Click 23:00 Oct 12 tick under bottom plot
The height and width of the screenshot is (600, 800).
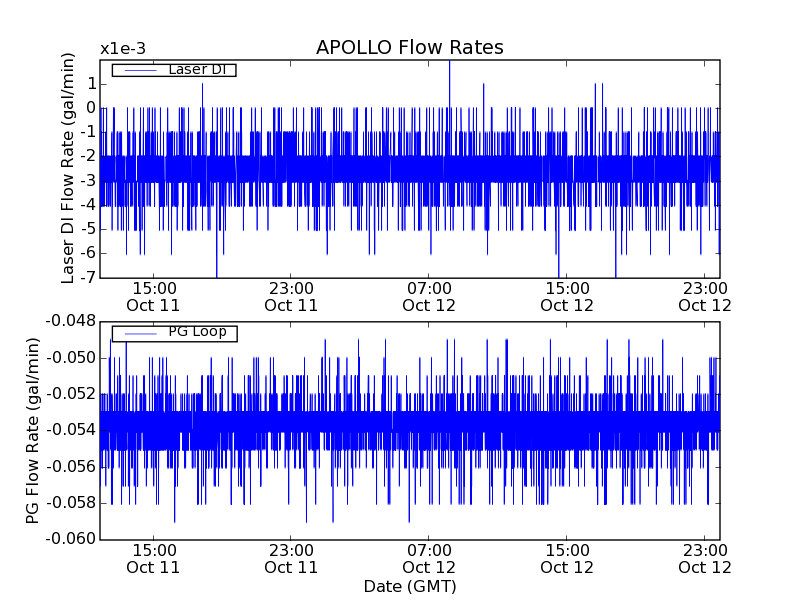(x=705, y=558)
